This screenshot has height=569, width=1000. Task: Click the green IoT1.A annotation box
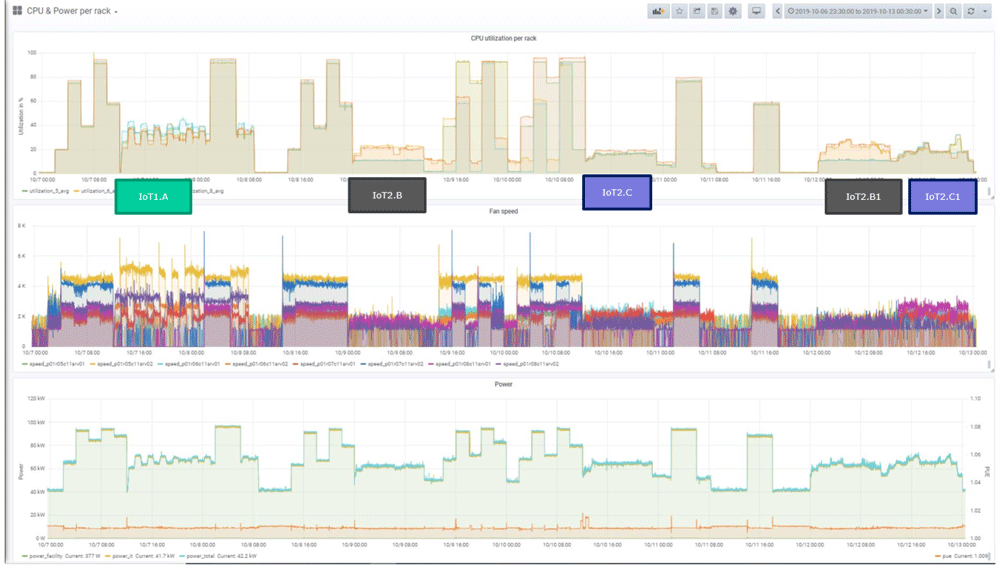point(153,196)
